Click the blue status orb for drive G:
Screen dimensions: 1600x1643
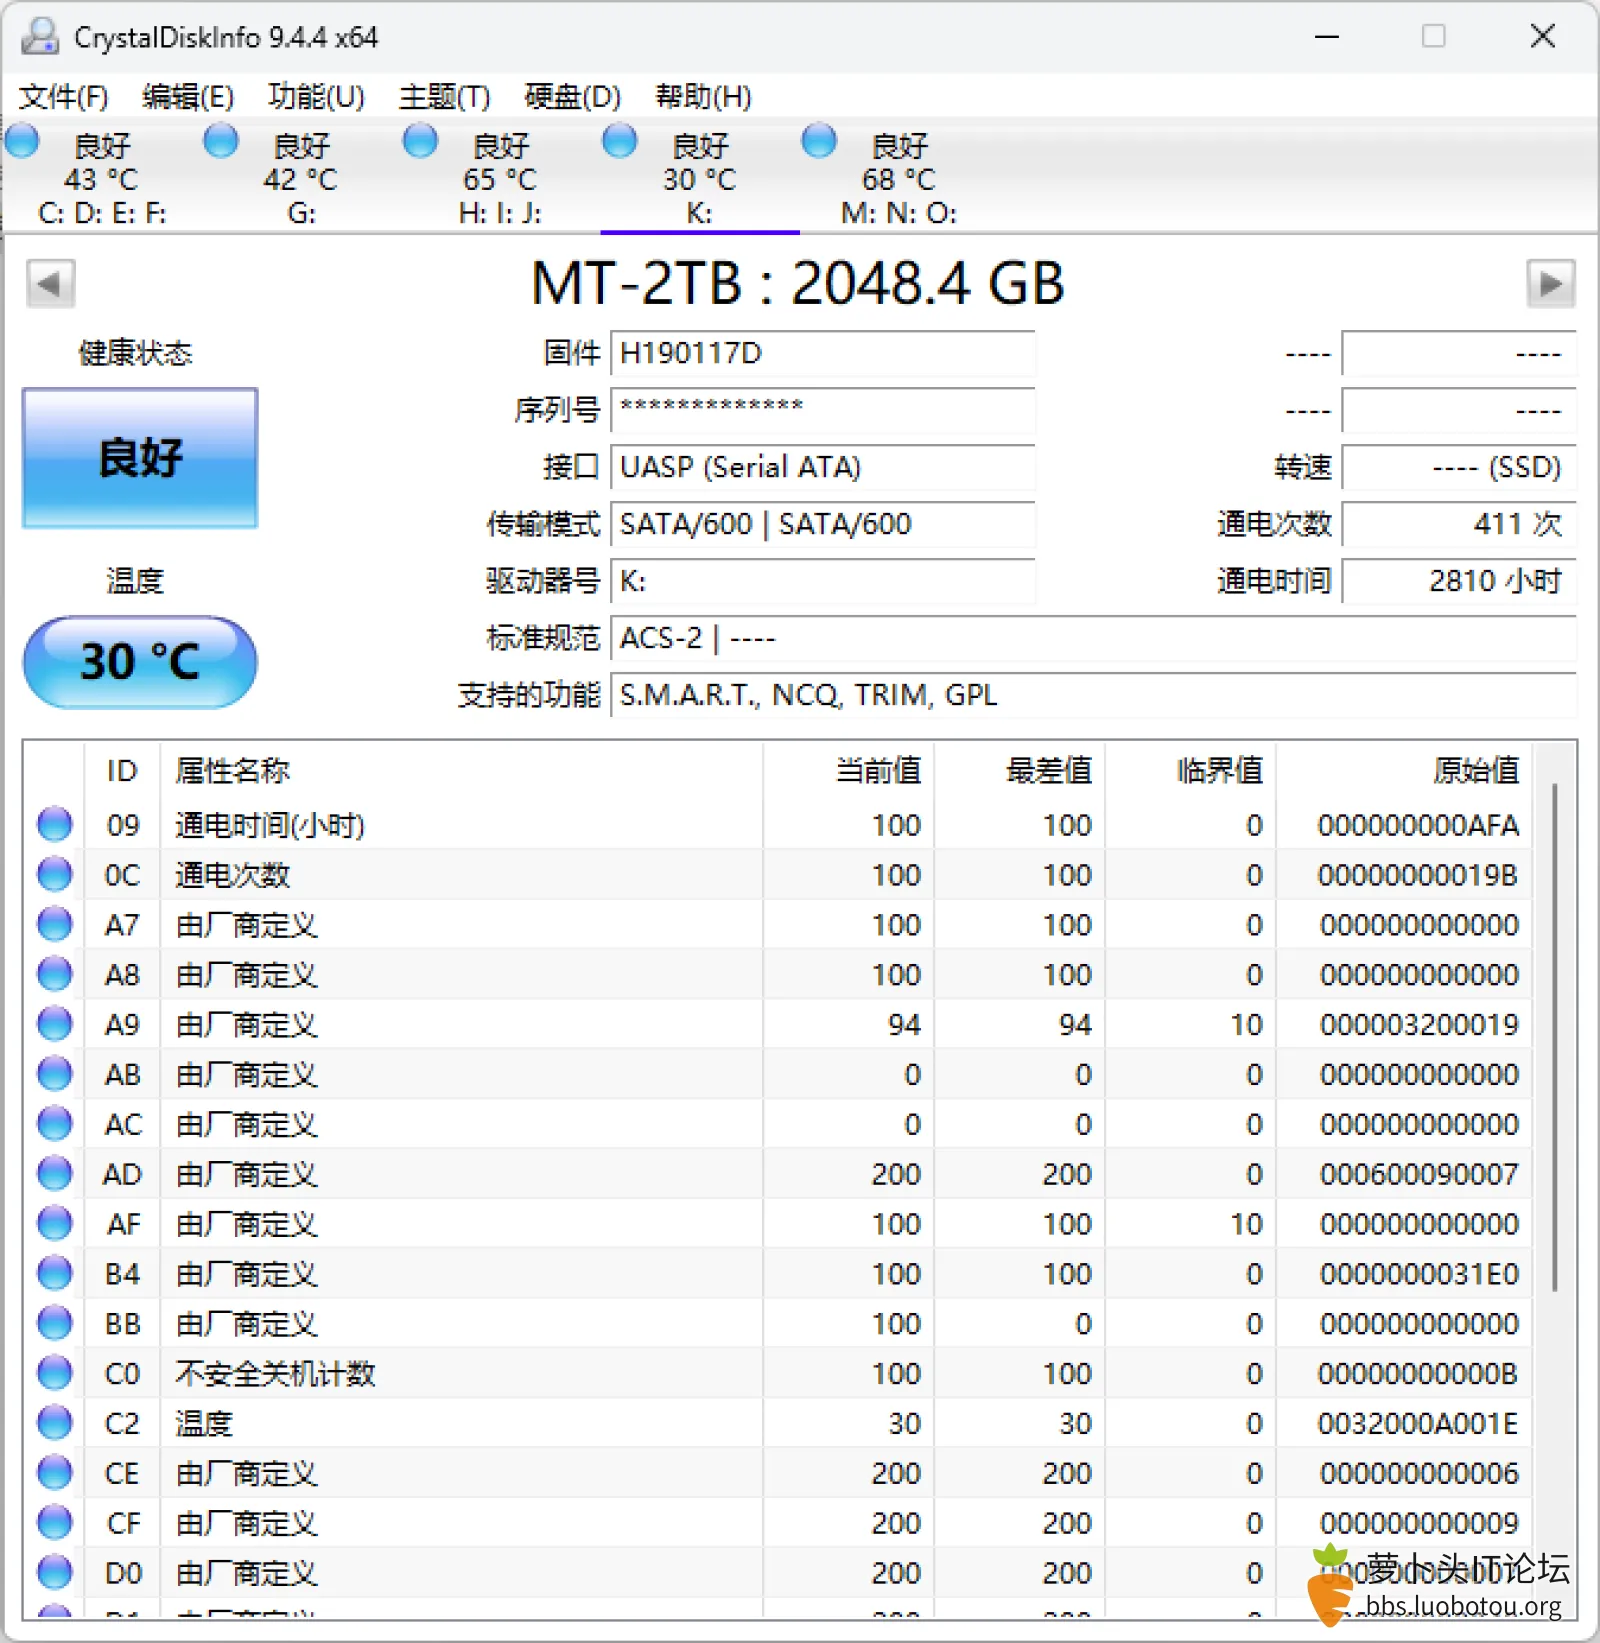click(x=221, y=141)
